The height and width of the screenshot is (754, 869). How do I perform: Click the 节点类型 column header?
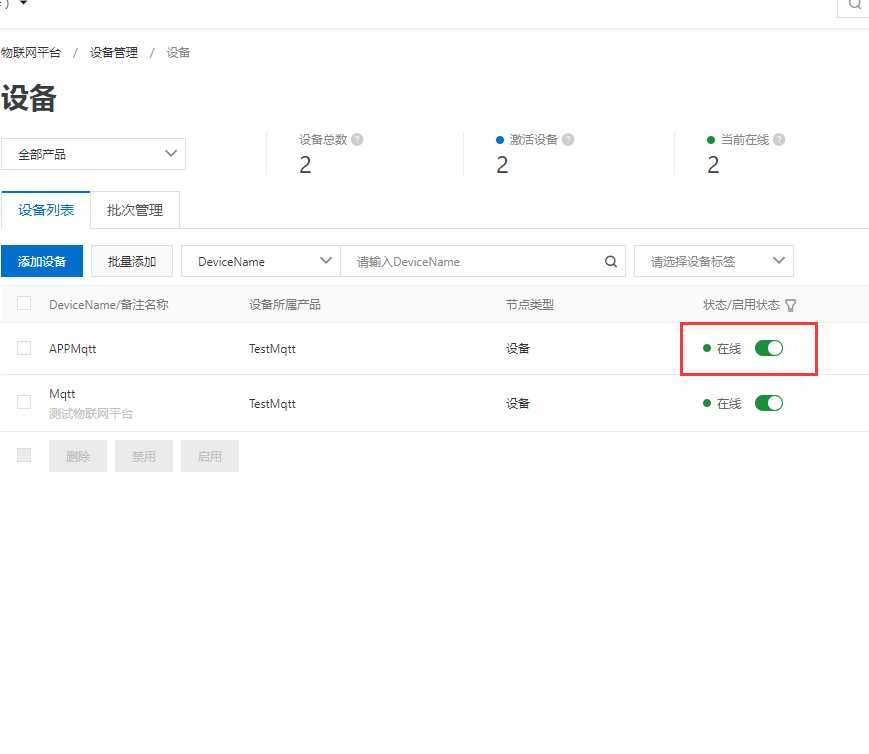[530, 304]
